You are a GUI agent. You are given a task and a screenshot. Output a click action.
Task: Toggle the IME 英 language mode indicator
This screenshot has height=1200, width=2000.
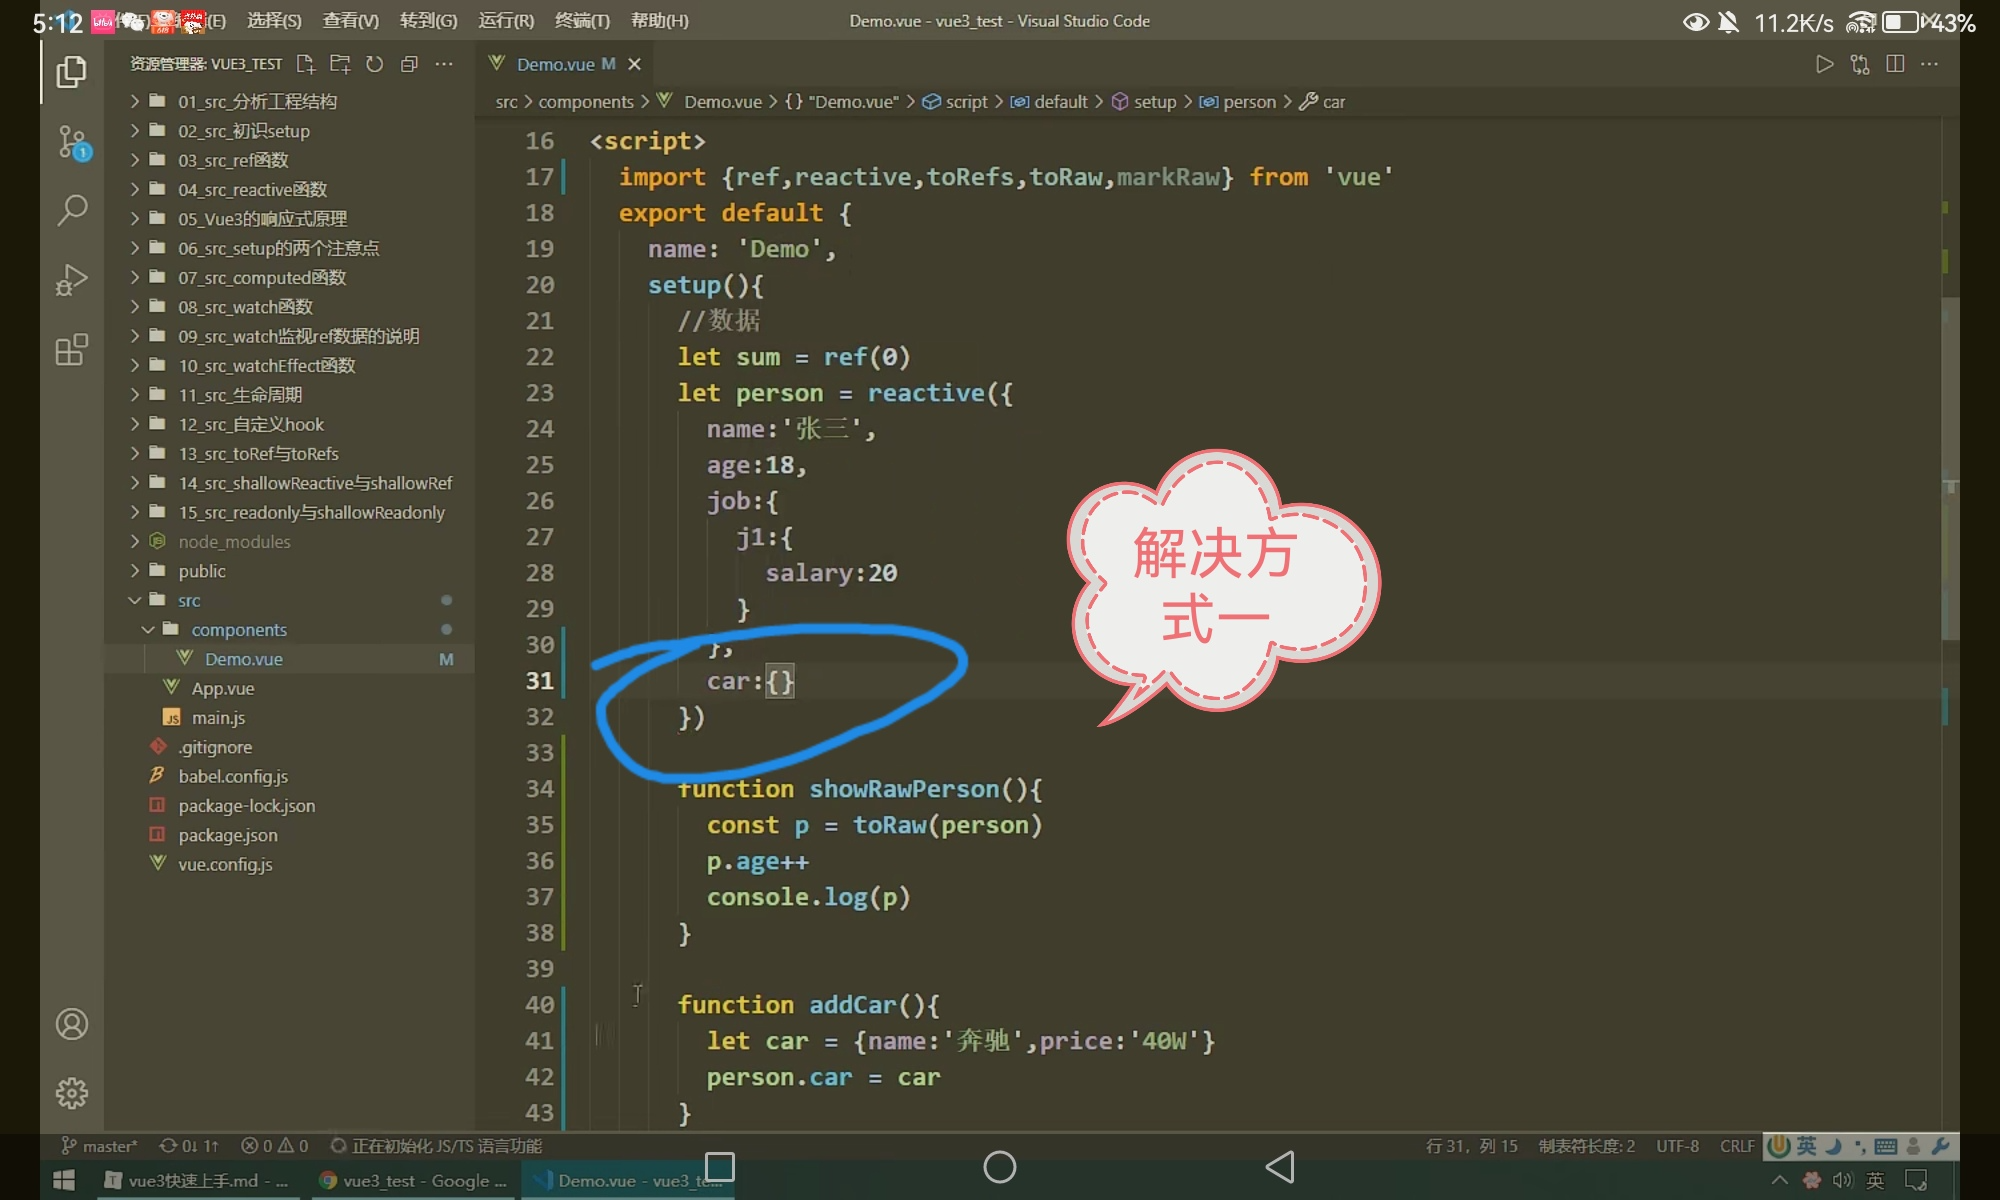tap(1806, 1146)
